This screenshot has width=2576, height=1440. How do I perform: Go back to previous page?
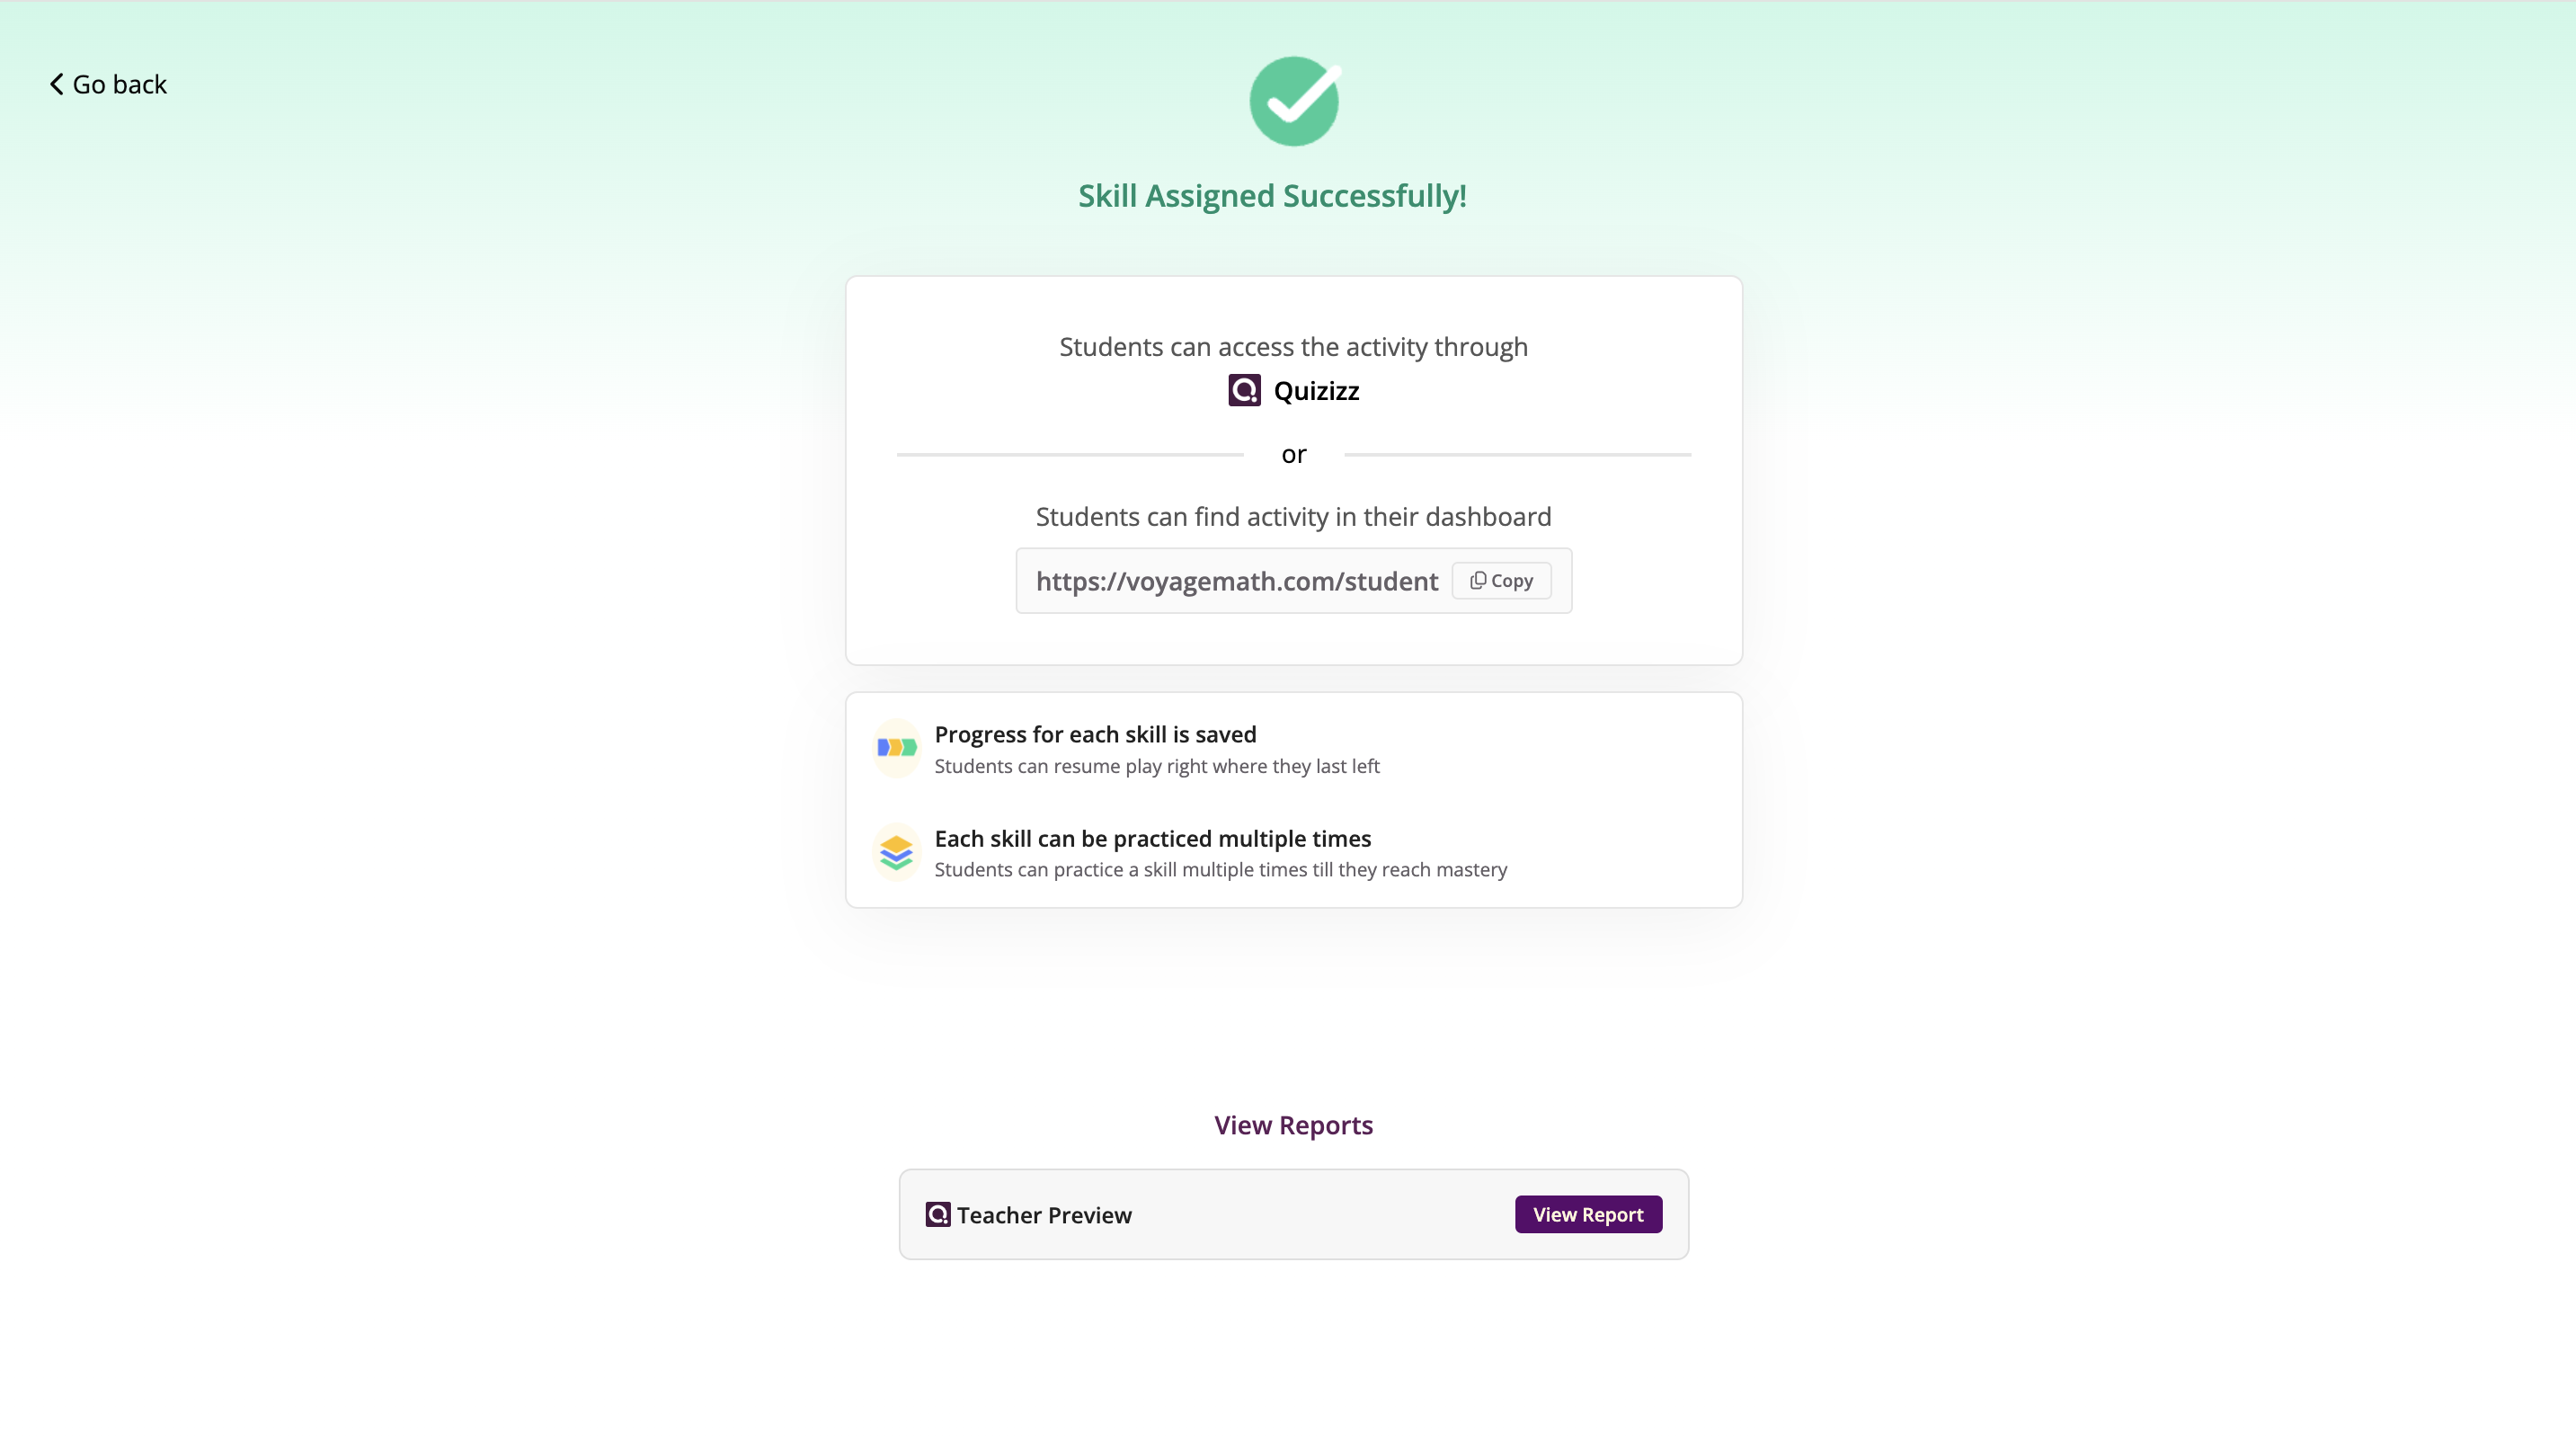tap(108, 84)
